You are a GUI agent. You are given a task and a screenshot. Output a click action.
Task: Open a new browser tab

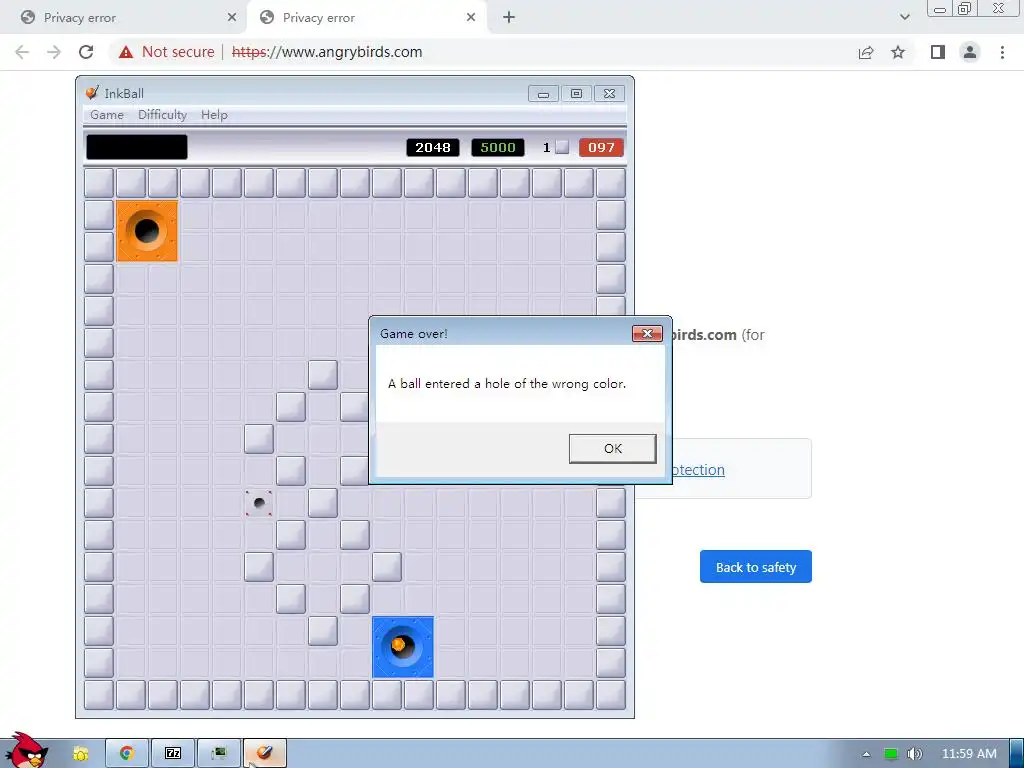(x=509, y=18)
